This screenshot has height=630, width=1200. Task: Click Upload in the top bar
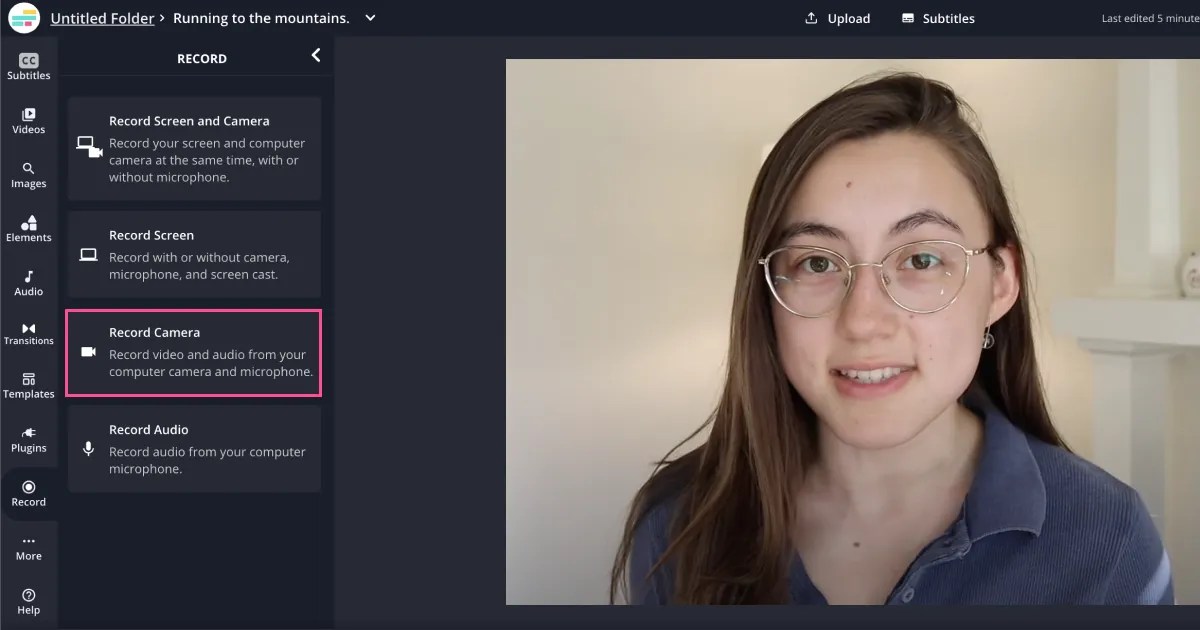[x=838, y=18]
